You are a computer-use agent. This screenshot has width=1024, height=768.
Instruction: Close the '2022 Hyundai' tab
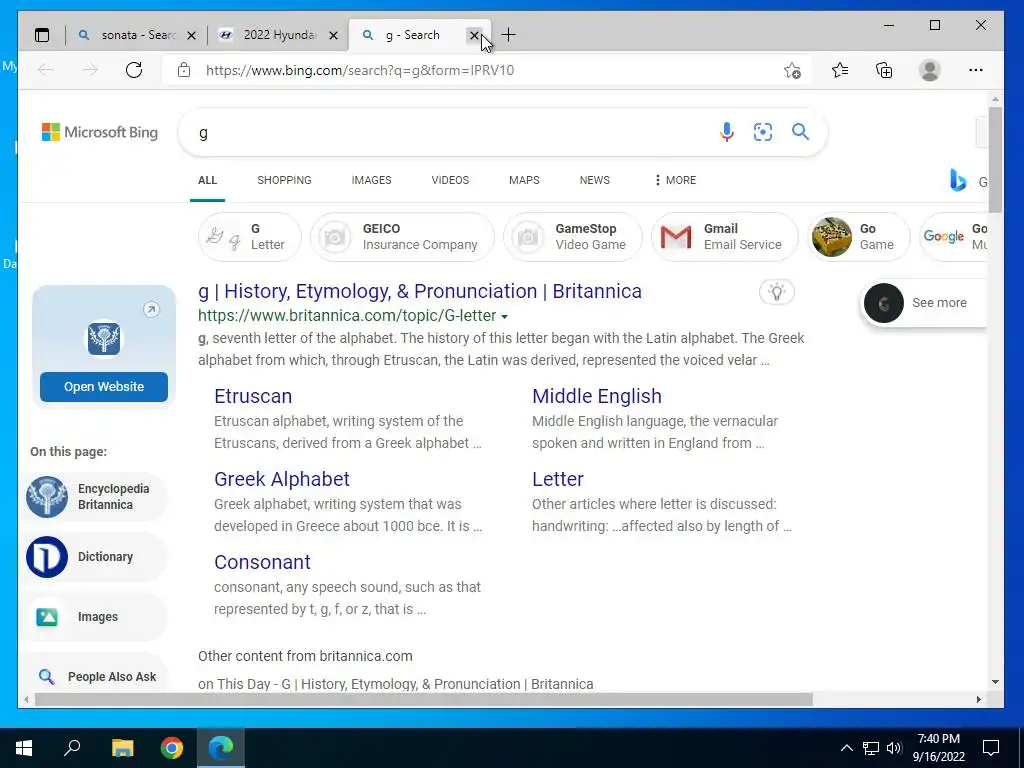click(333, 35)
